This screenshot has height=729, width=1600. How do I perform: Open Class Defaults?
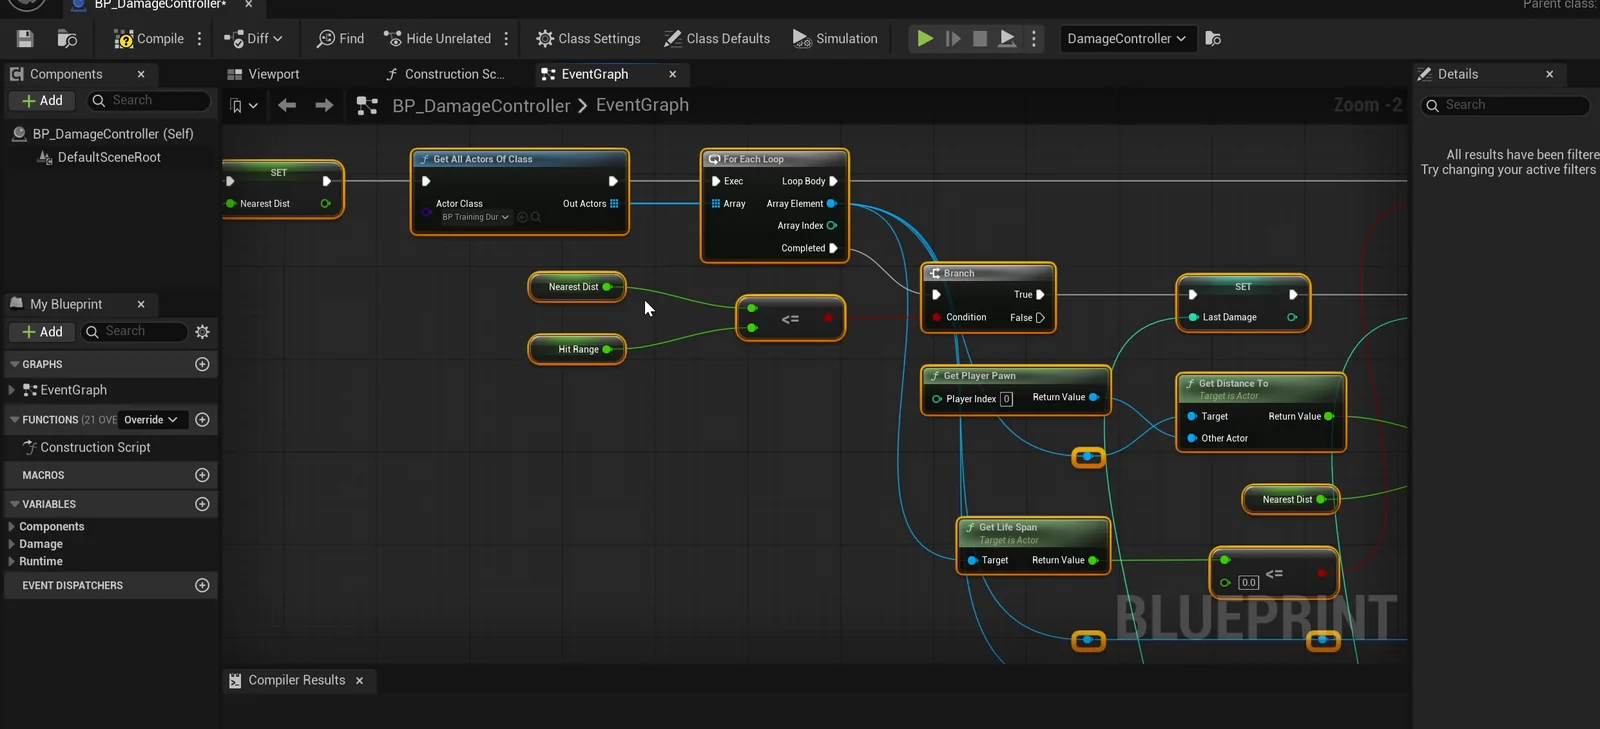click(717, 39)
